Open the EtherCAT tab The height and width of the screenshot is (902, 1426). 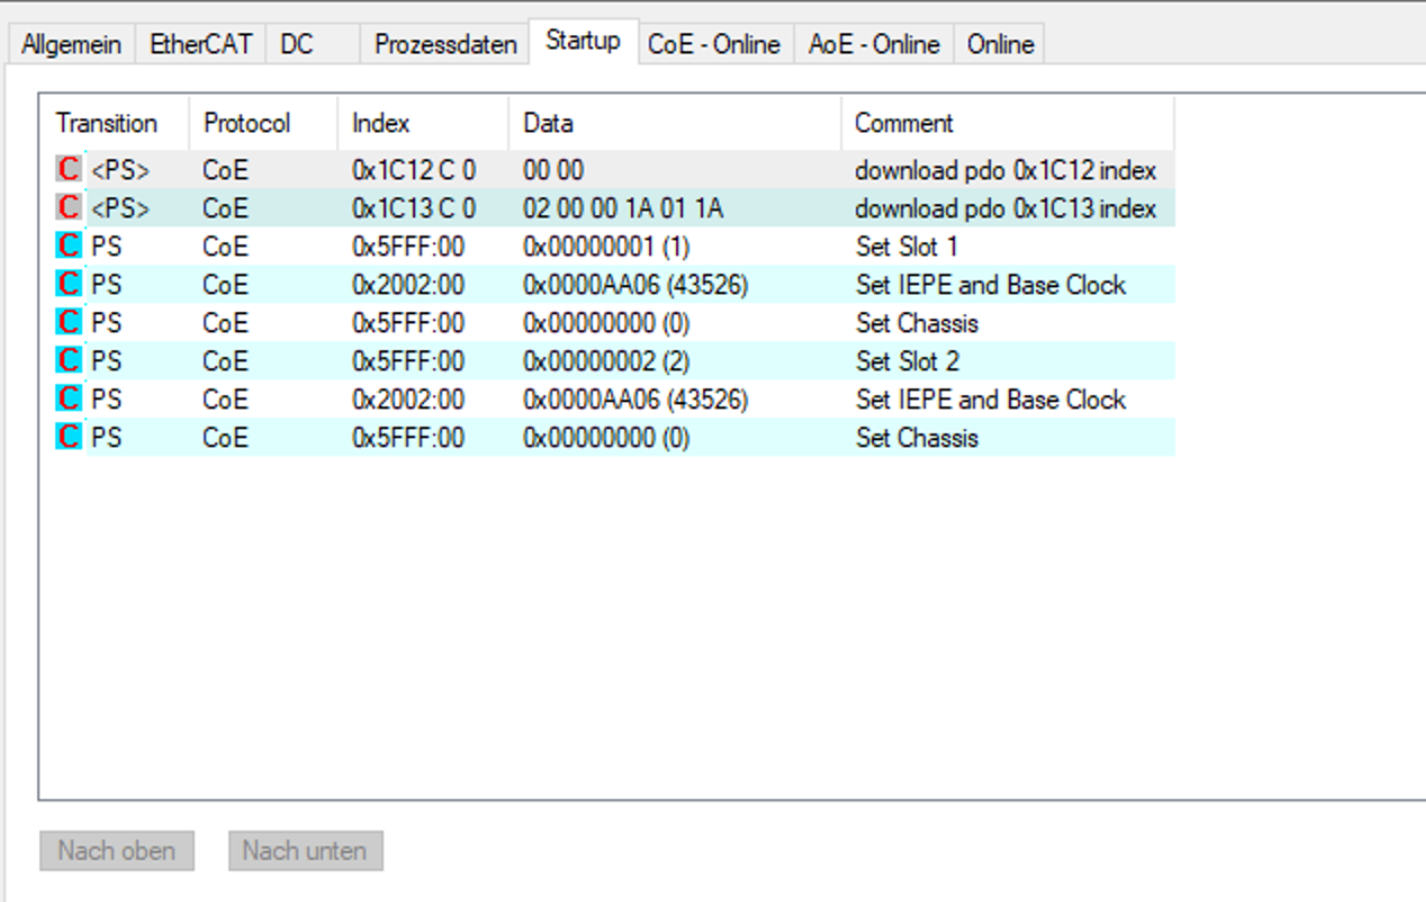pos(201,45)
